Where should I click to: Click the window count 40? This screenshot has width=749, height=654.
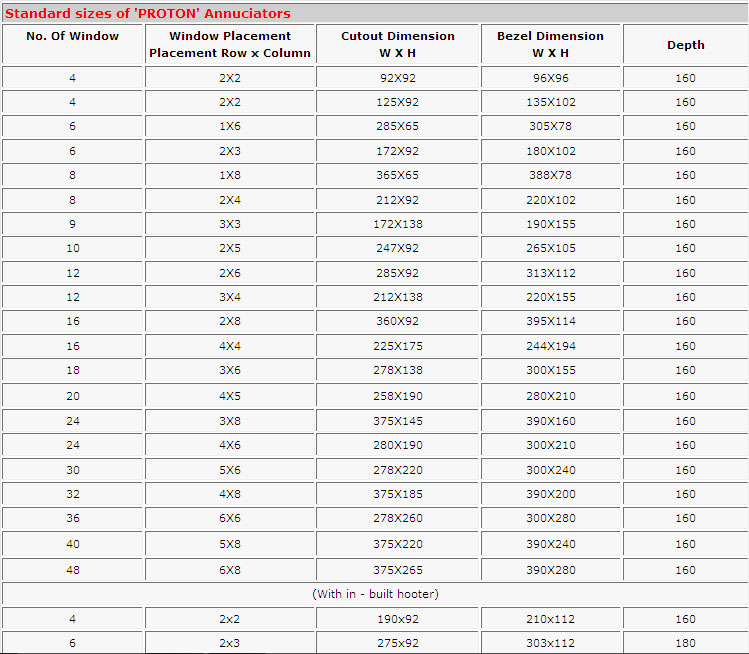click(73, 544)
